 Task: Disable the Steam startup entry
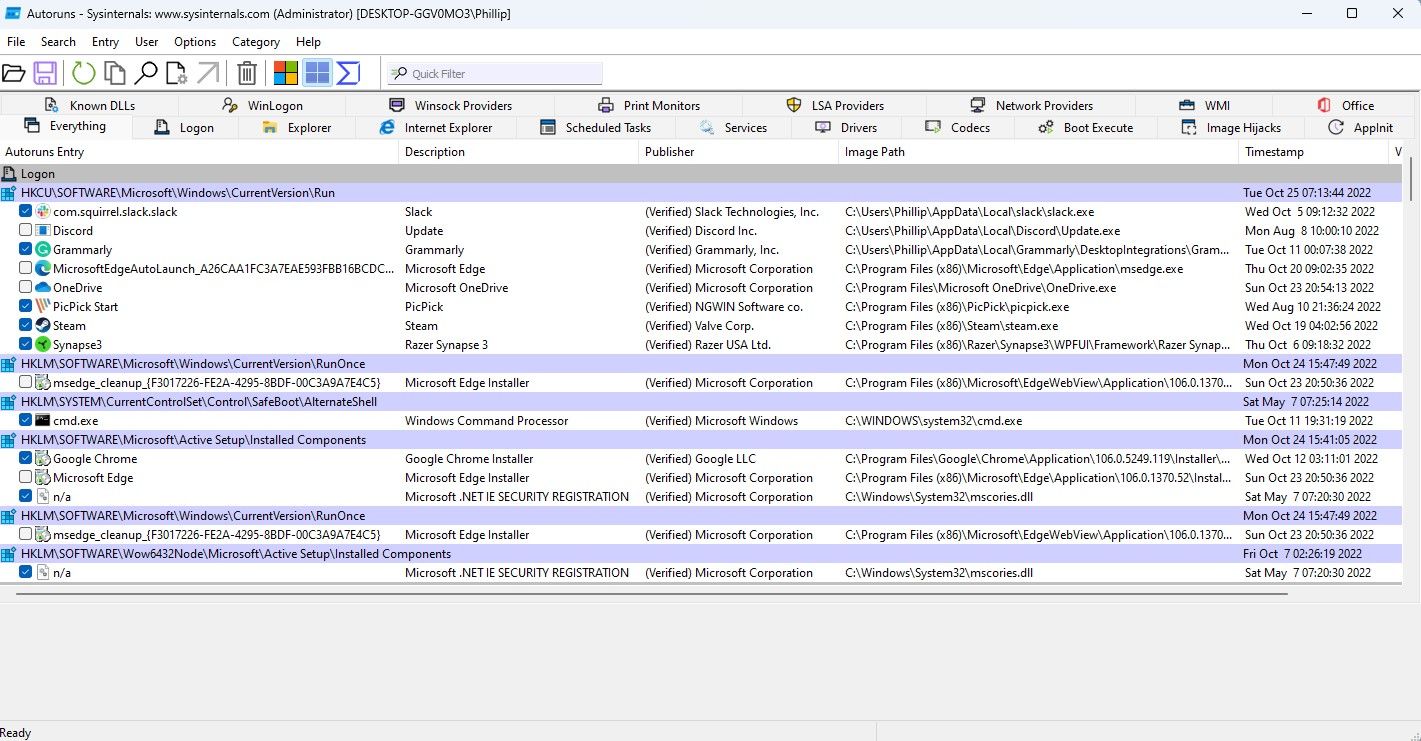[24, 325]
